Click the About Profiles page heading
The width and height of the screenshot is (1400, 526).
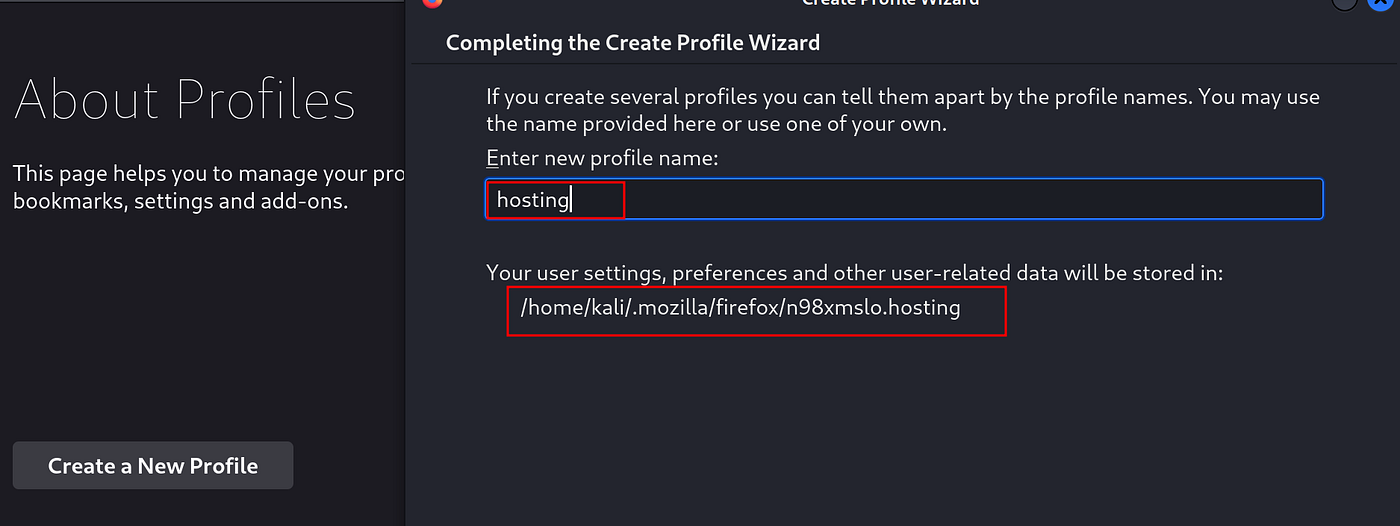coord(185,100)
